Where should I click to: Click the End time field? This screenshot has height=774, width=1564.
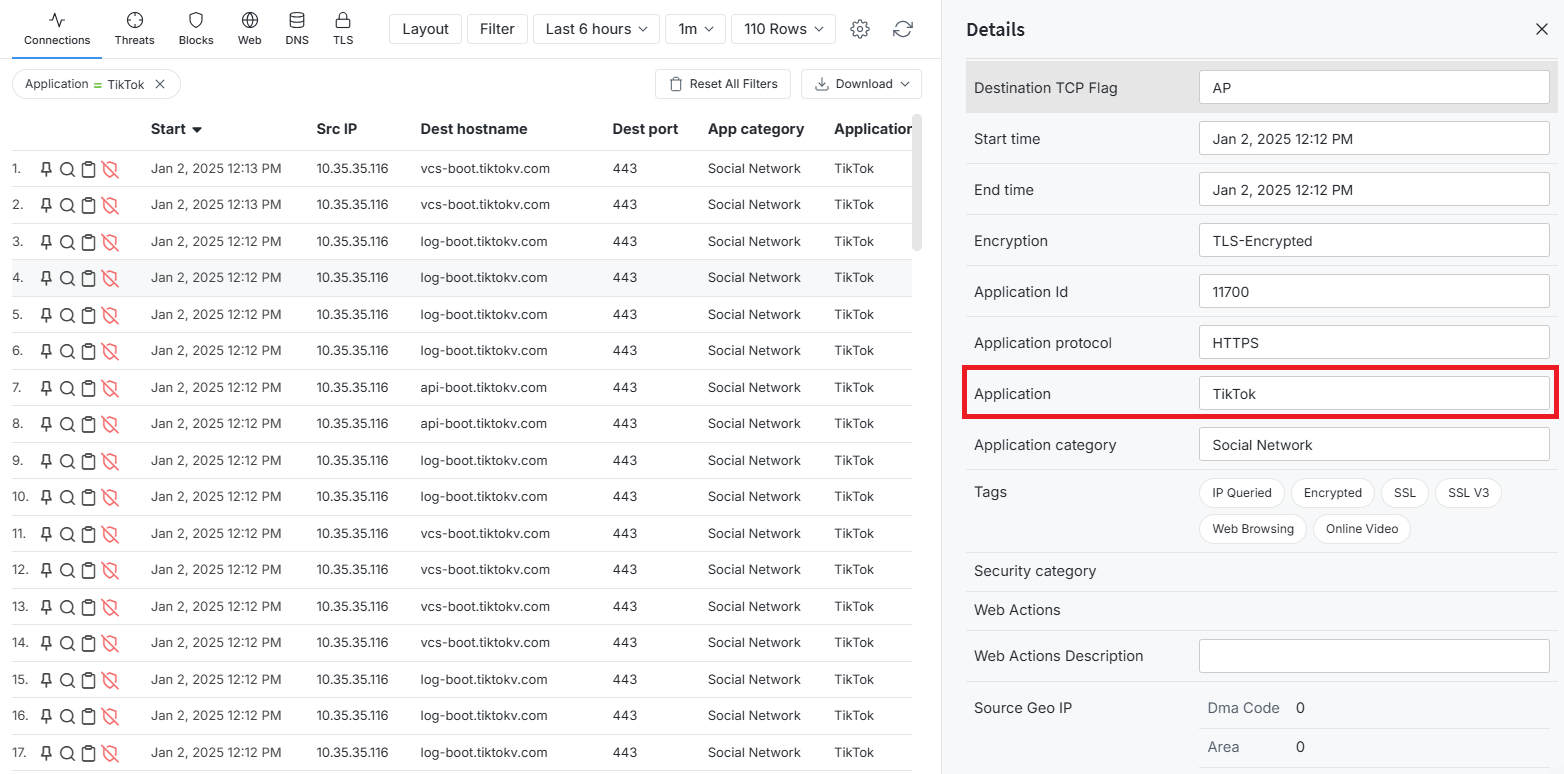[1374, 189]
